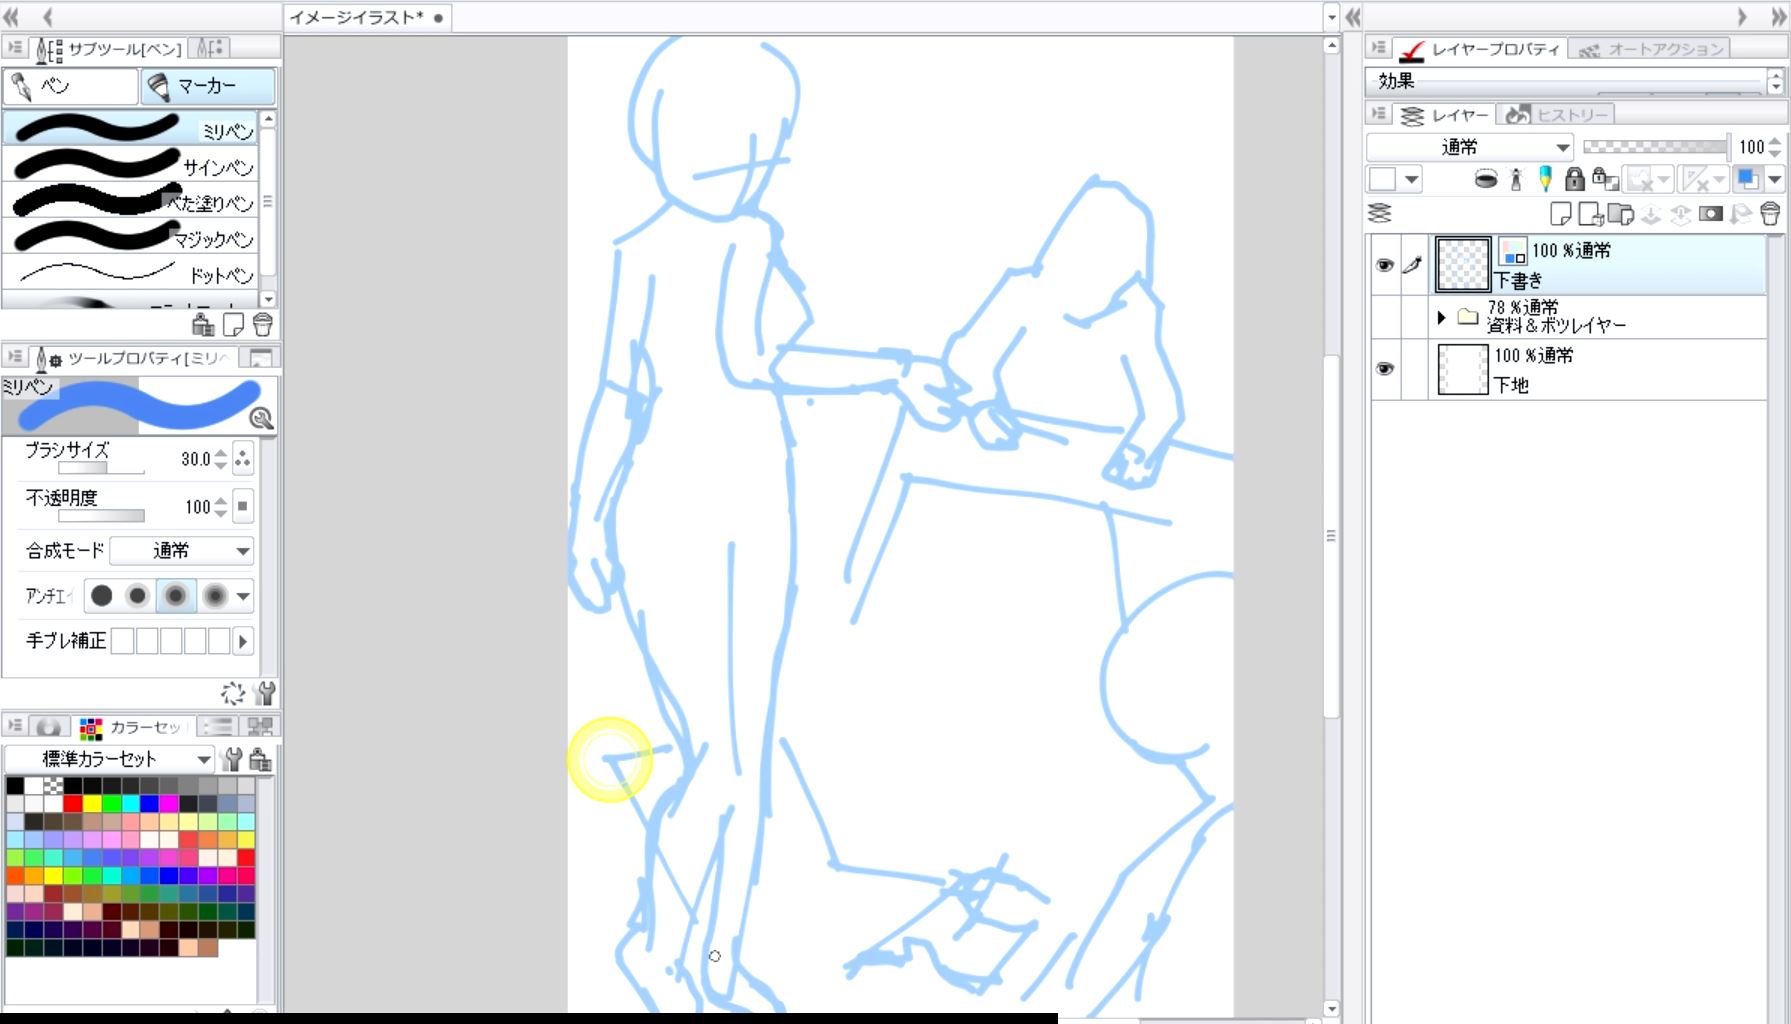Click the delete sub tool trash icon
1791x1024 pixels.
(263, 324)
